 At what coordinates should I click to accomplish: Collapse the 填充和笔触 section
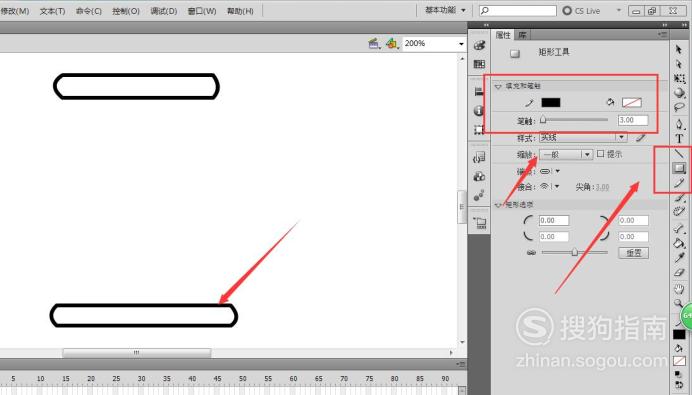coord(498,87)
